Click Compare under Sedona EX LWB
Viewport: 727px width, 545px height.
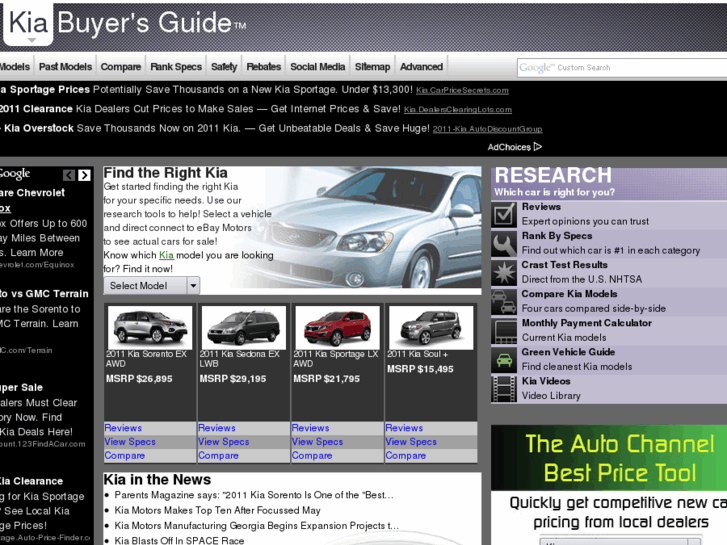tap(218, 455)
